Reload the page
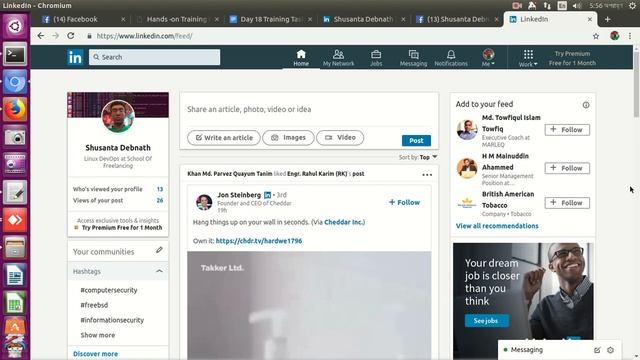Image resolution: width=640 pixels, height=360 pixels. [71, 36]
